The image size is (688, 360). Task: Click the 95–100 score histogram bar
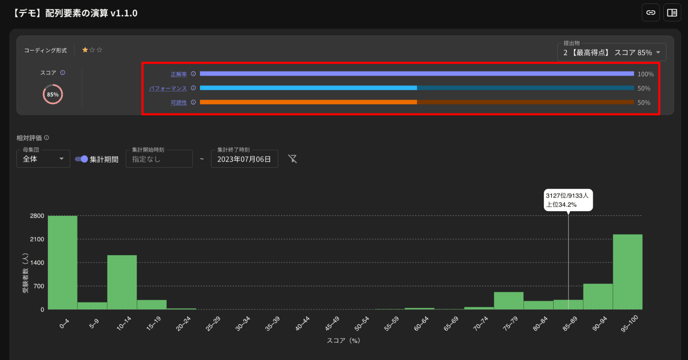[627, 272]
